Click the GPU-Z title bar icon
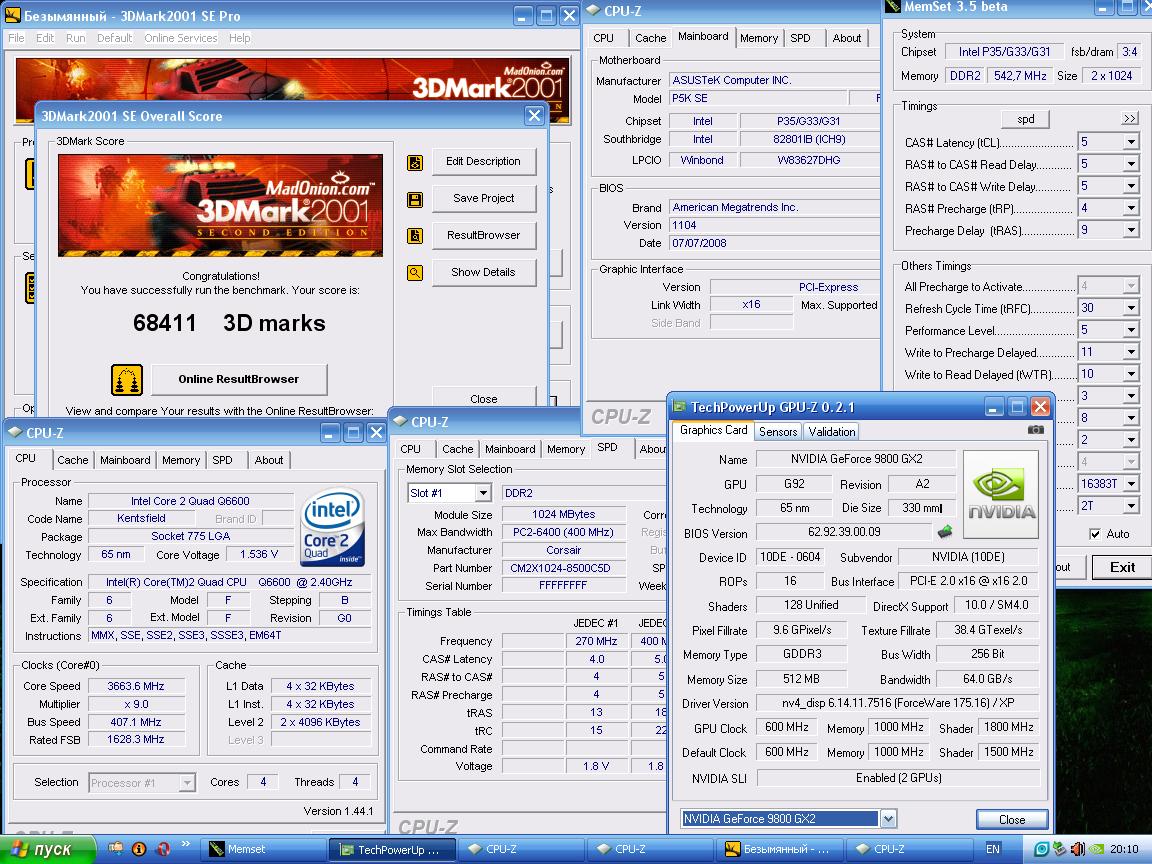 (680, 407)
